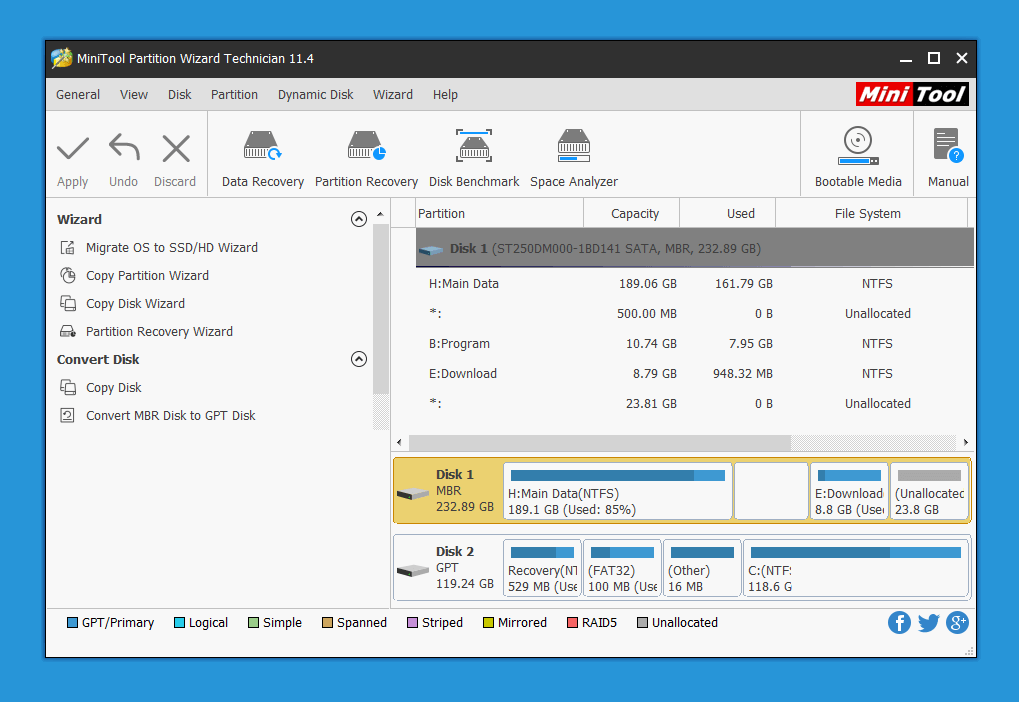Click the Convert MBR Disk to GPT icon
Image resolution: width=1019 pixels, height=702 pixels.
pos(67,415)
